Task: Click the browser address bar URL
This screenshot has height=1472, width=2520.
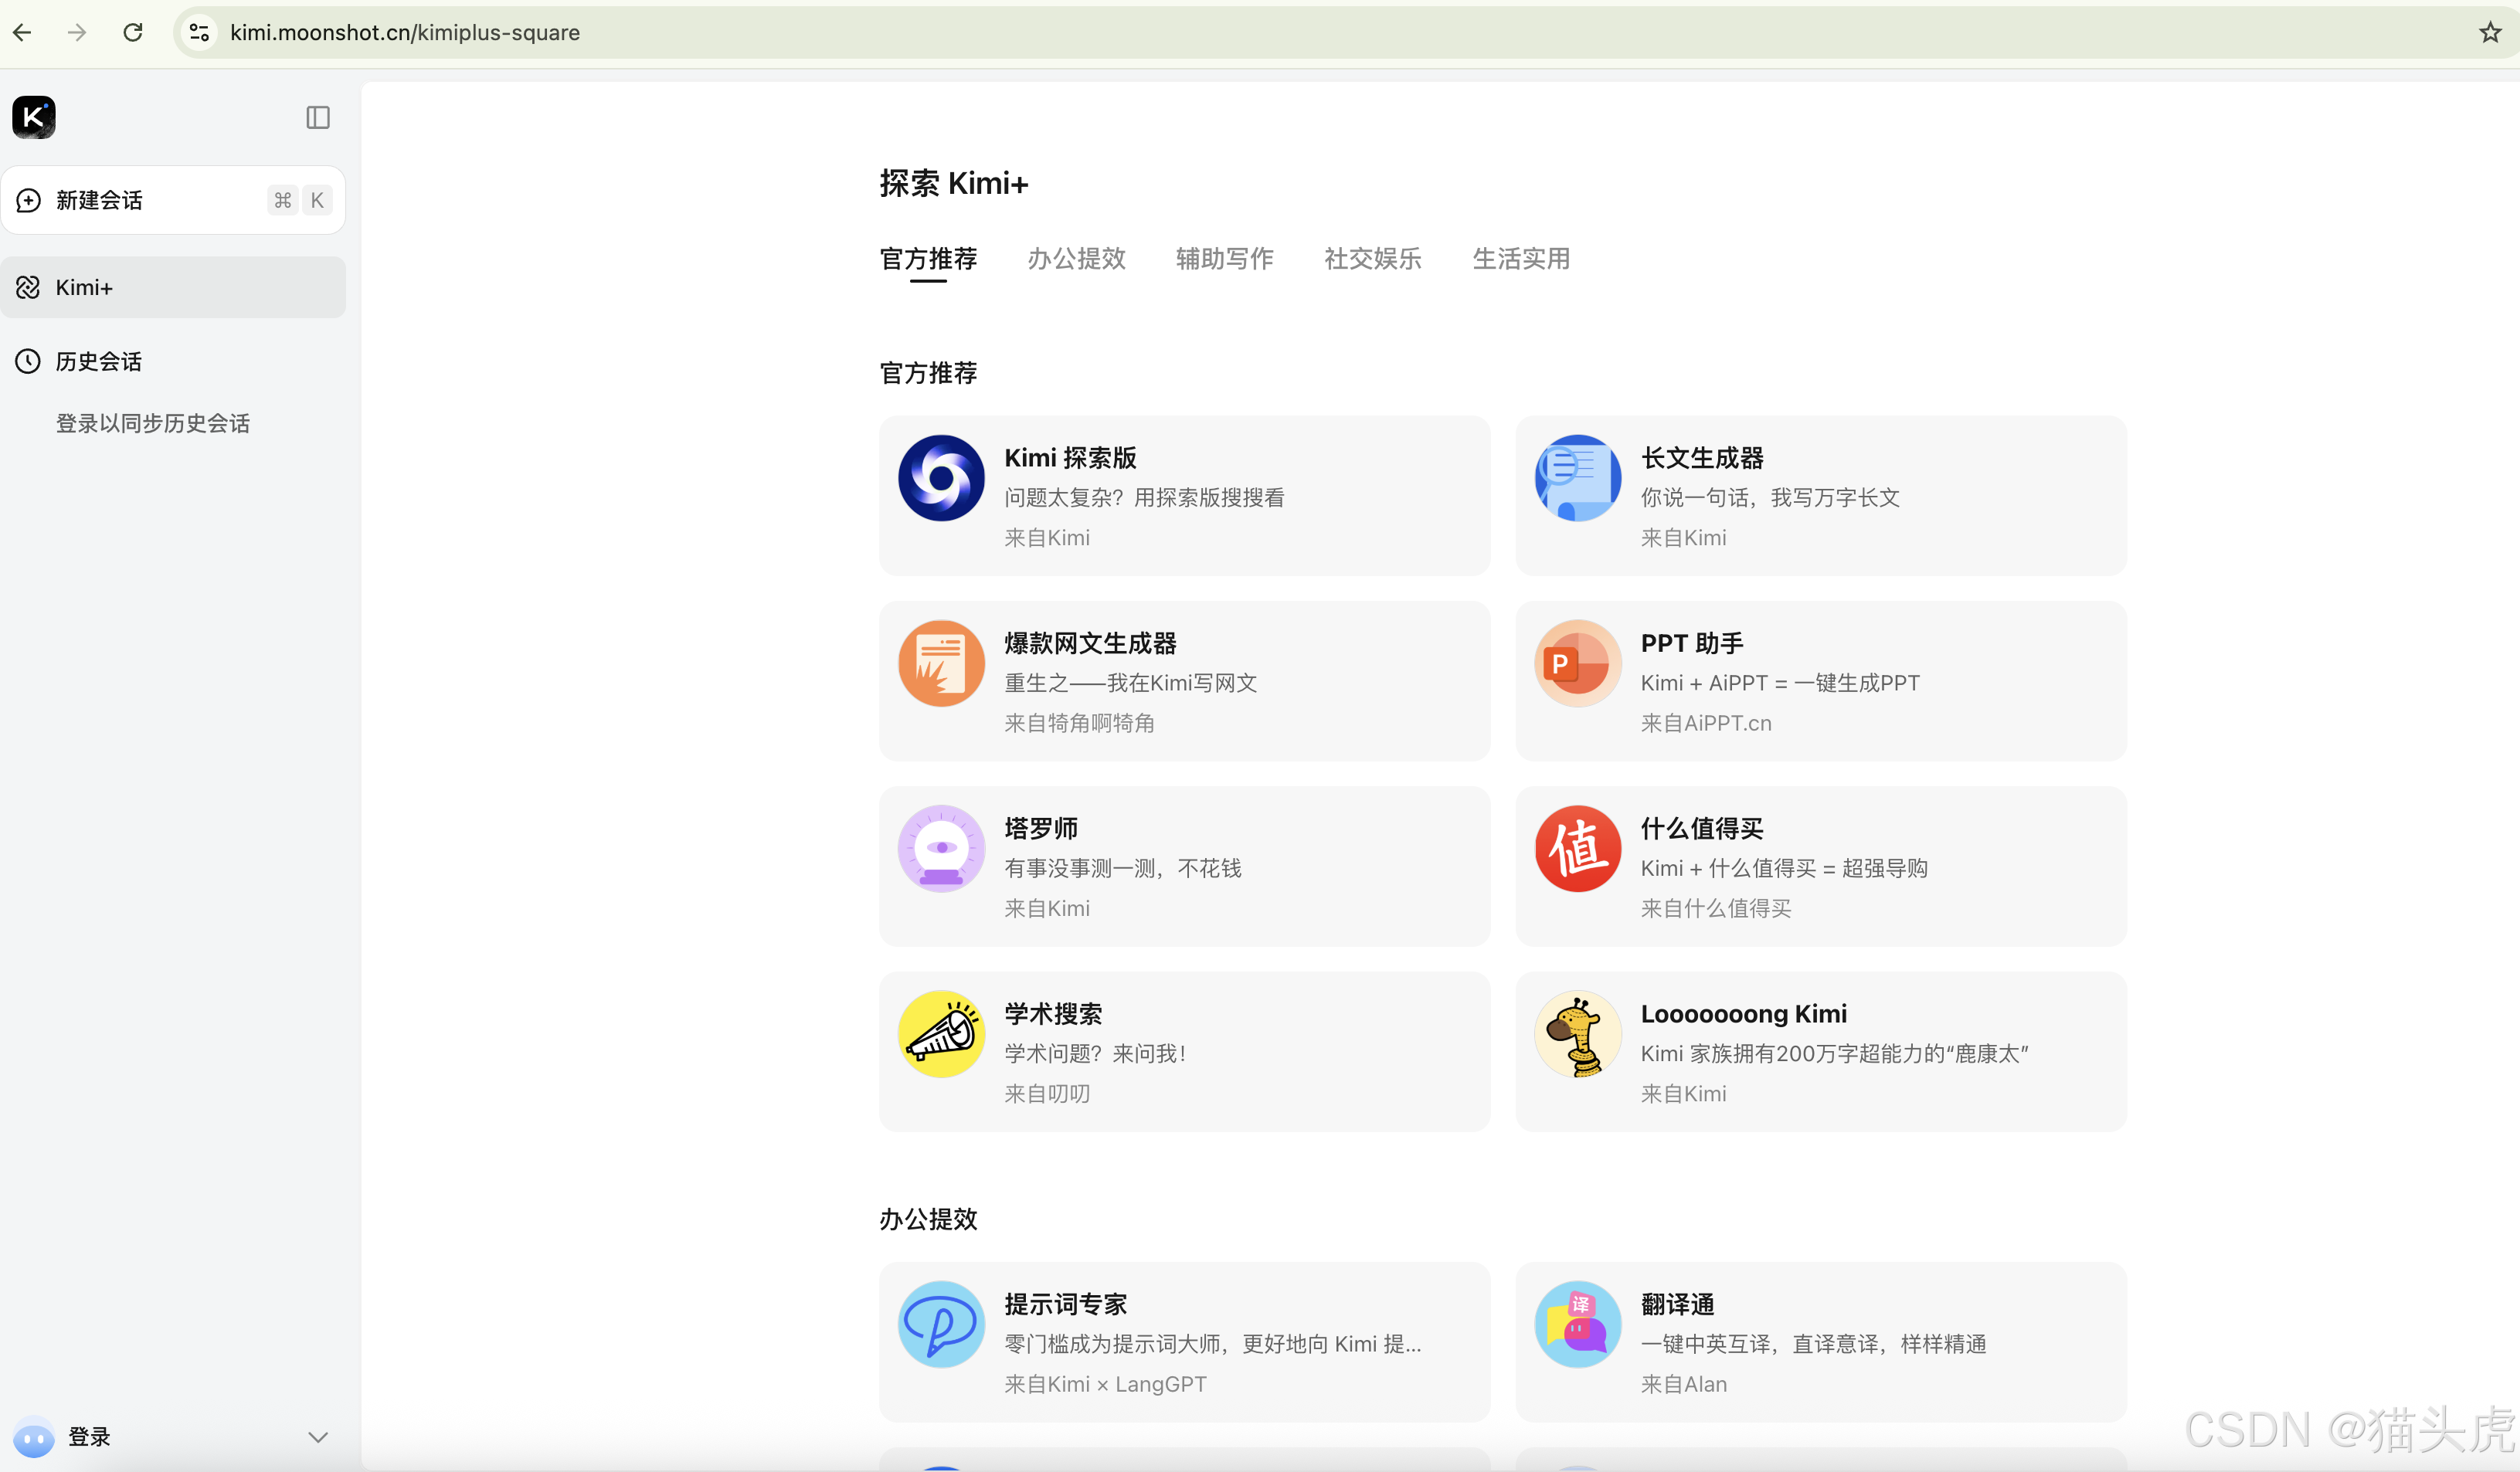Action: [404, 32]
